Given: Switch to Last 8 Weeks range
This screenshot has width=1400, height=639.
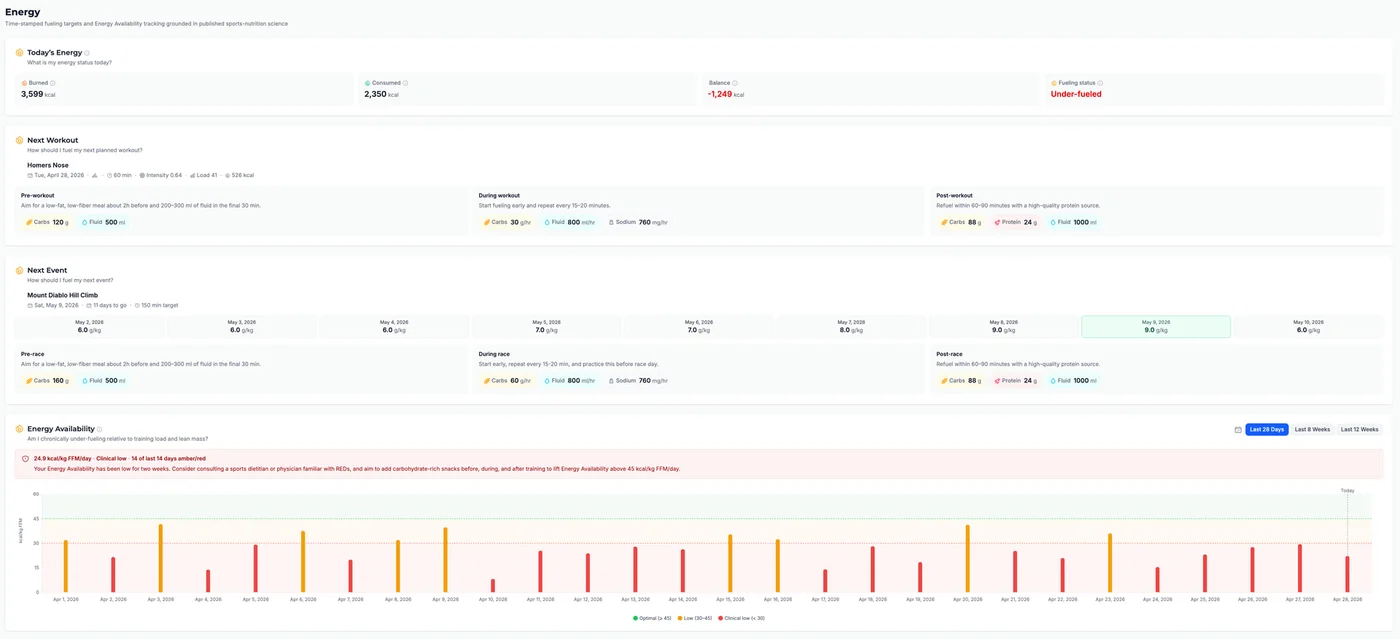Looking at the screenshot, I should pos(1312,429).
